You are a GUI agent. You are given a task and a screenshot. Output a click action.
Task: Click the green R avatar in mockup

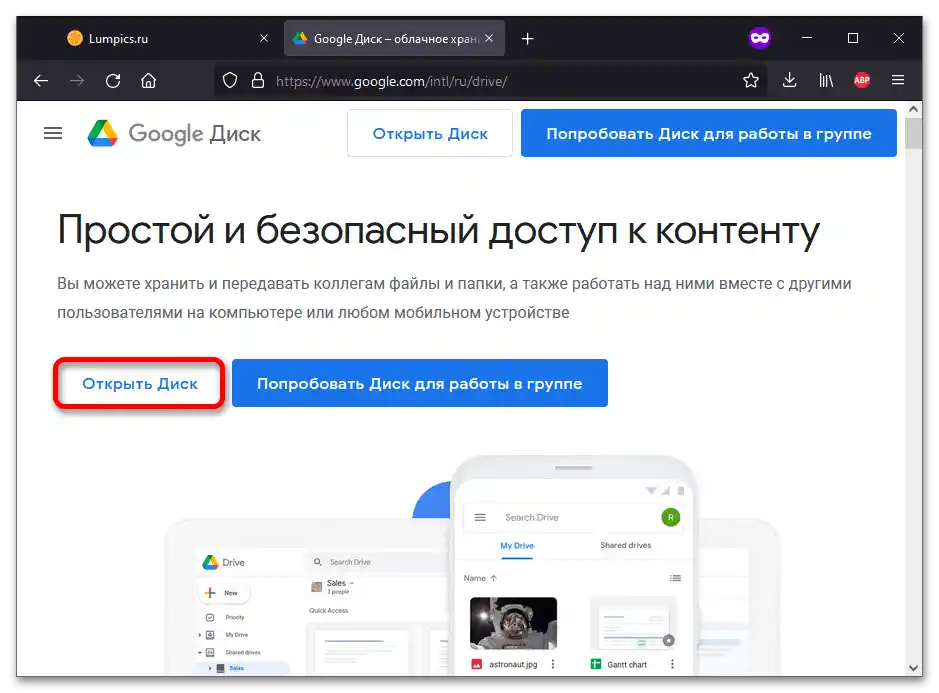670,517
